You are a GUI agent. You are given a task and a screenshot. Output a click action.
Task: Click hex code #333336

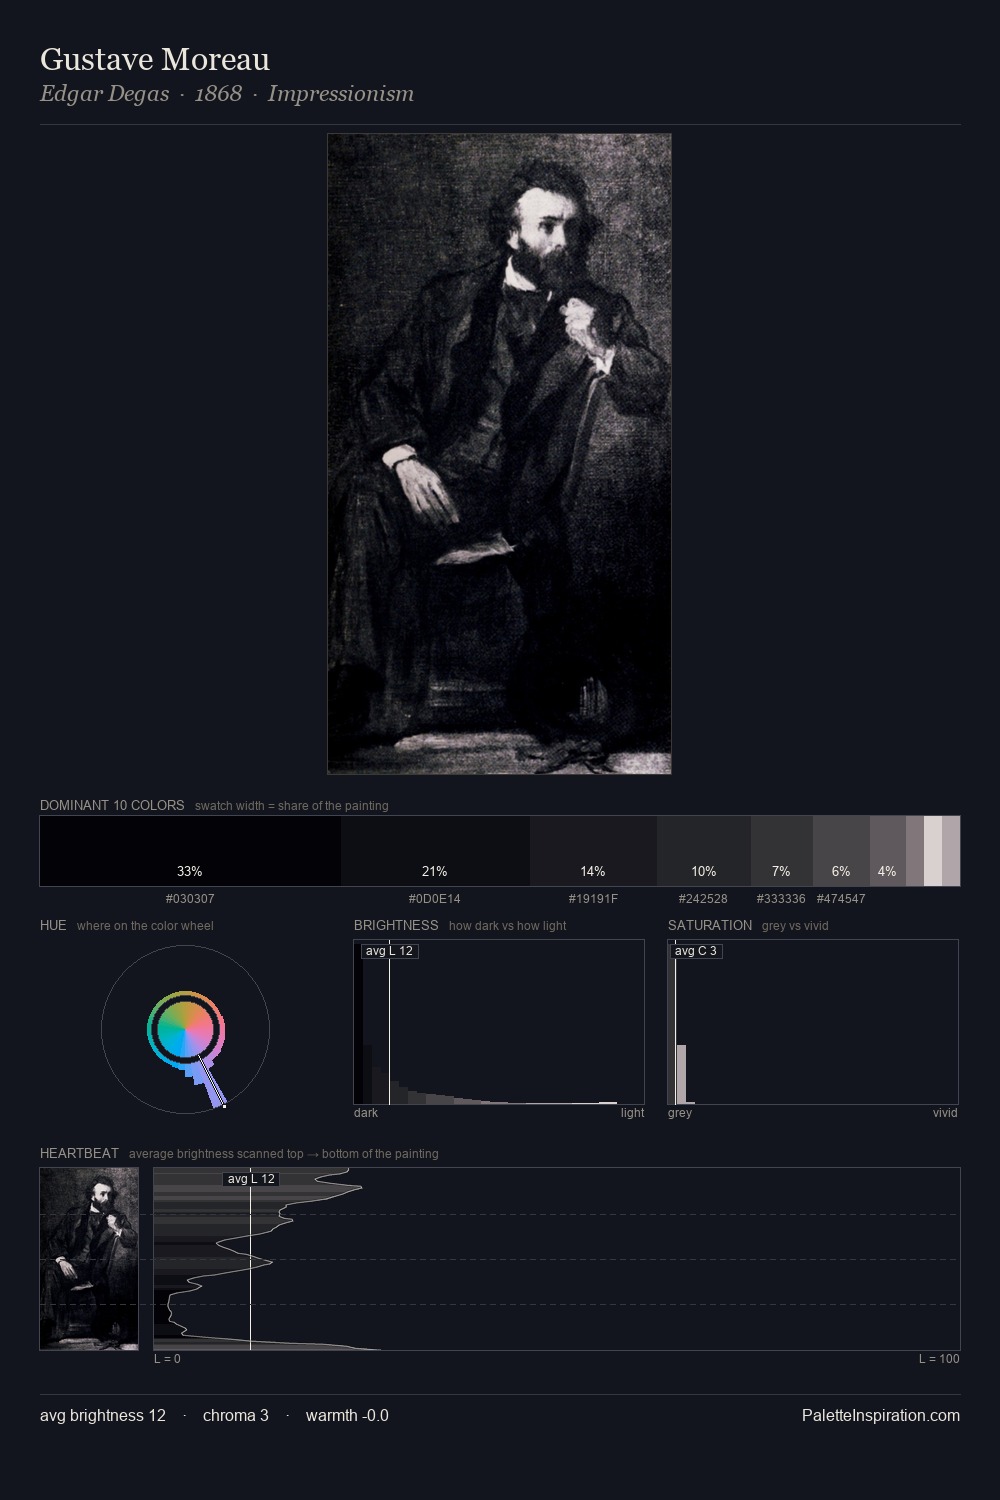pyautogui.click(x=781, y=899)
